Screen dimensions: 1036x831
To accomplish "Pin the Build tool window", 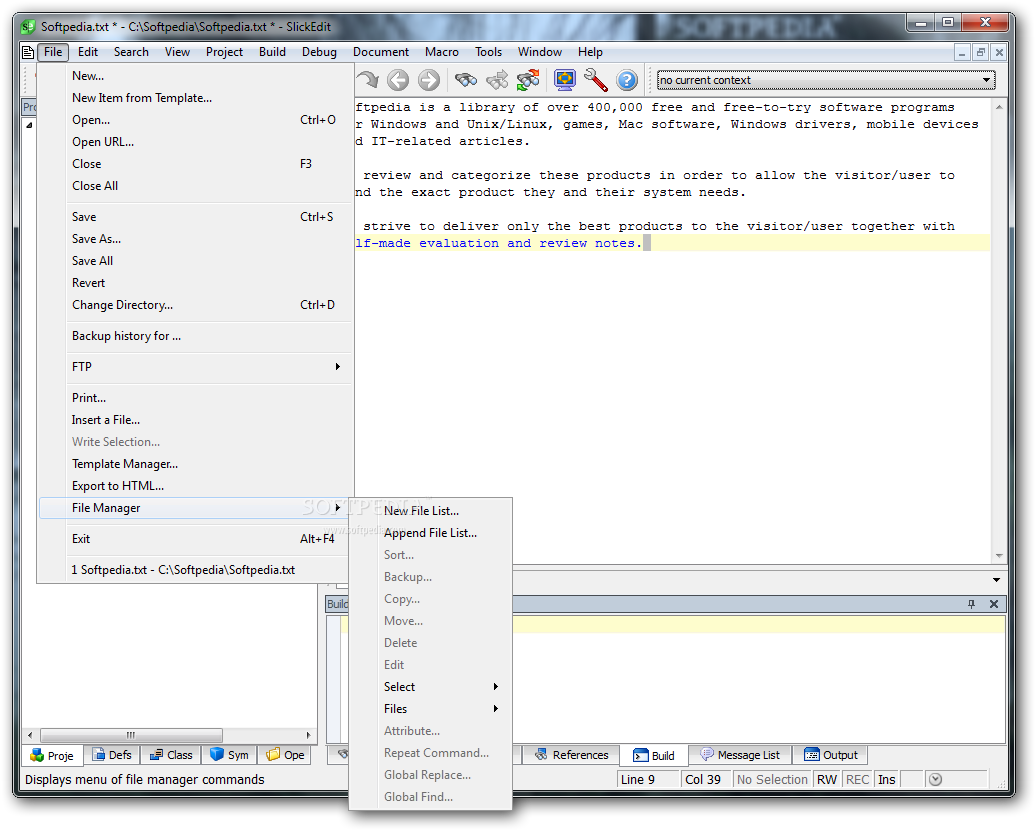I will pyautogui.click(x=971, y=604).
